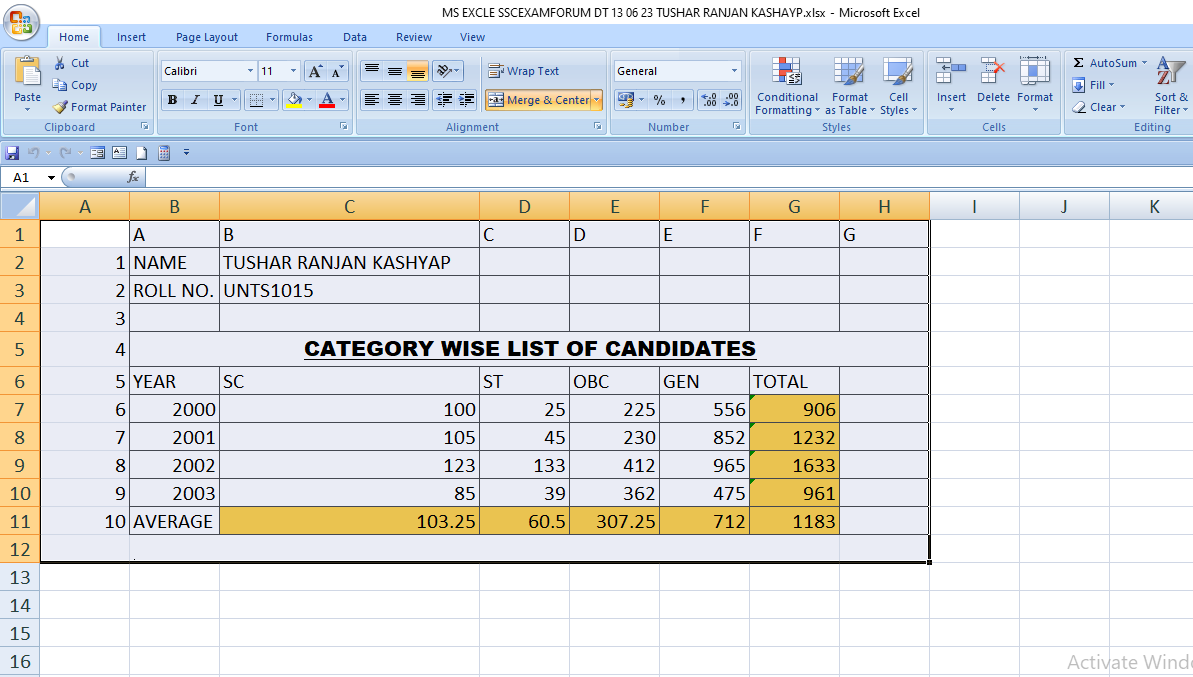Screen dimensions: 1193x677
Task: Click the Increase Indent icon
Action: click(465, 100)
